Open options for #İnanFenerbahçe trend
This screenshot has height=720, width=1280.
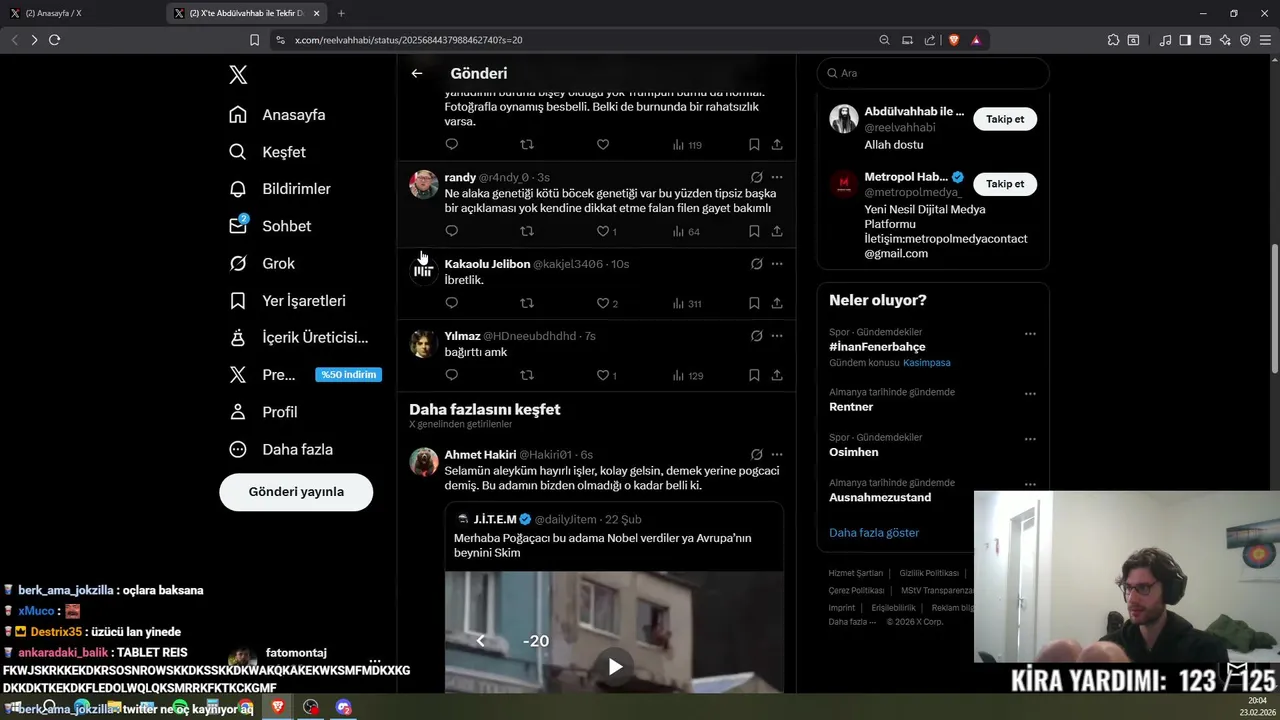coord(1030,333)
